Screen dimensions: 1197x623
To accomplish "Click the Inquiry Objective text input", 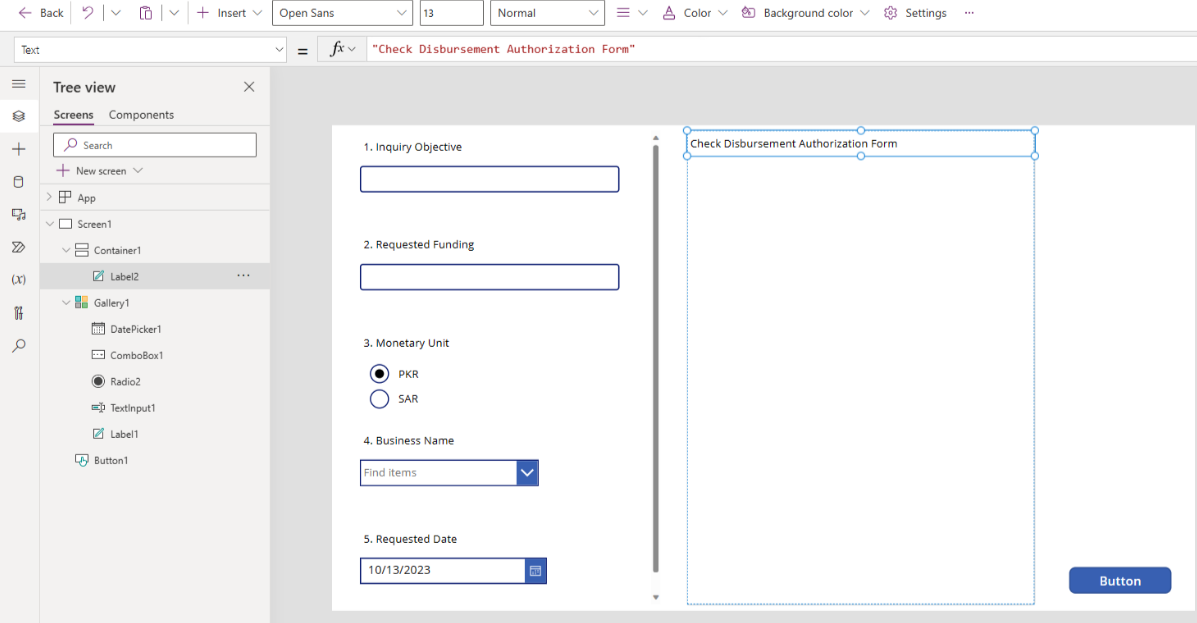I will tap(489, 179).
